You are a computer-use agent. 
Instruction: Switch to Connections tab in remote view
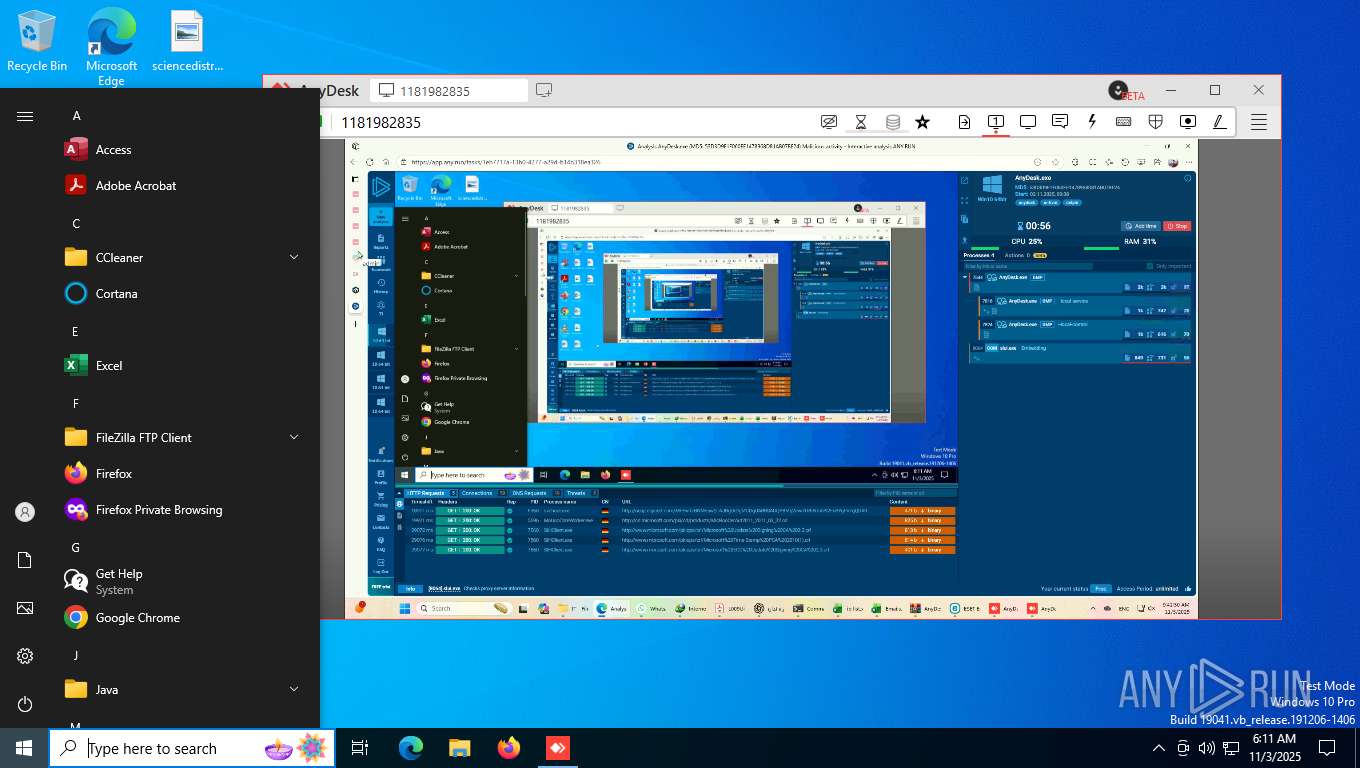click(x=483, y=493)
